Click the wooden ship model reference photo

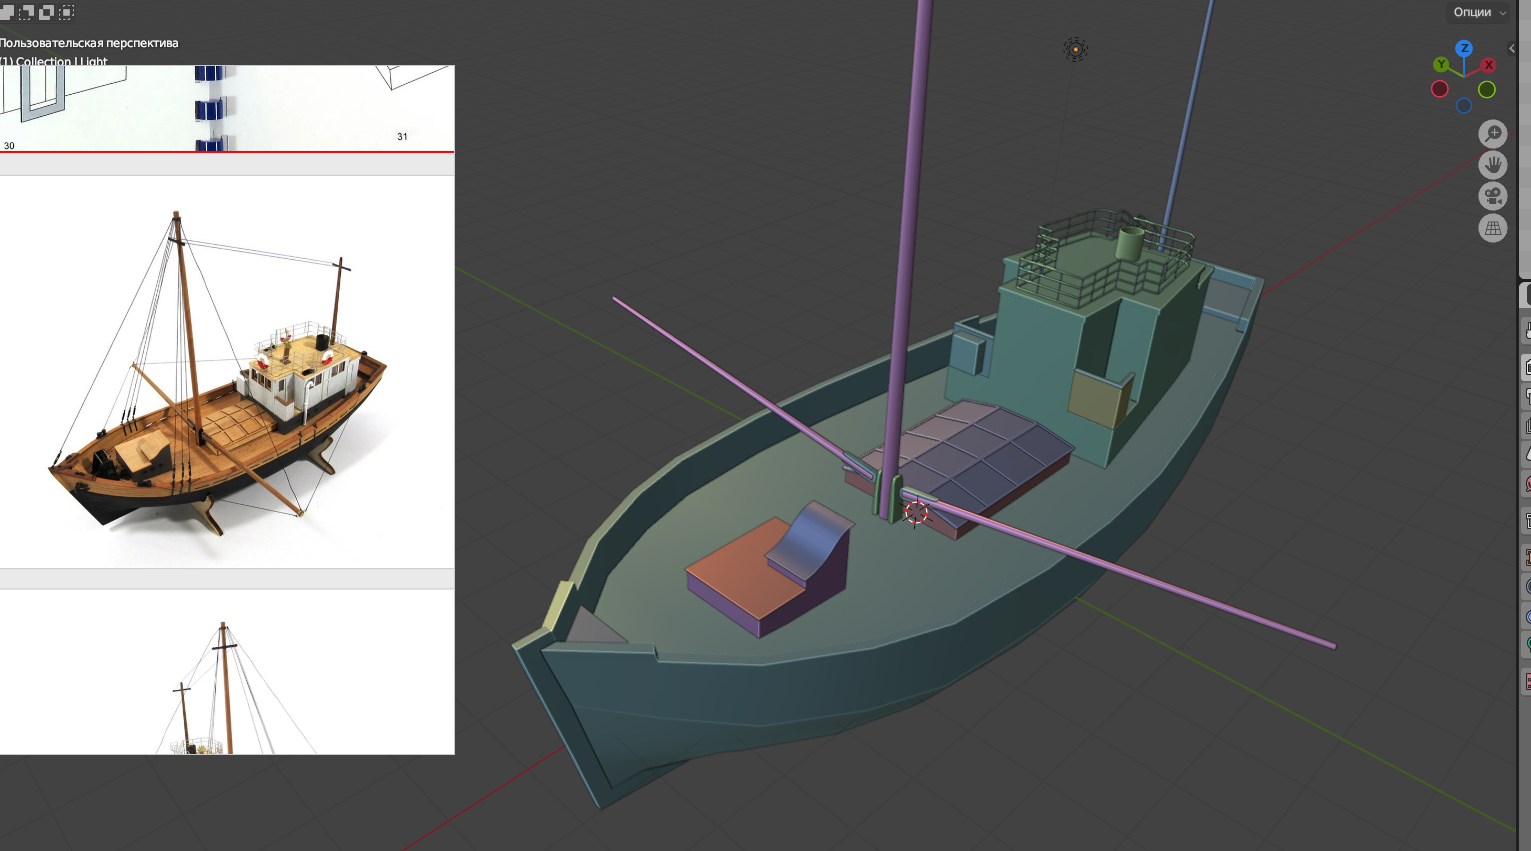[227, 372]
